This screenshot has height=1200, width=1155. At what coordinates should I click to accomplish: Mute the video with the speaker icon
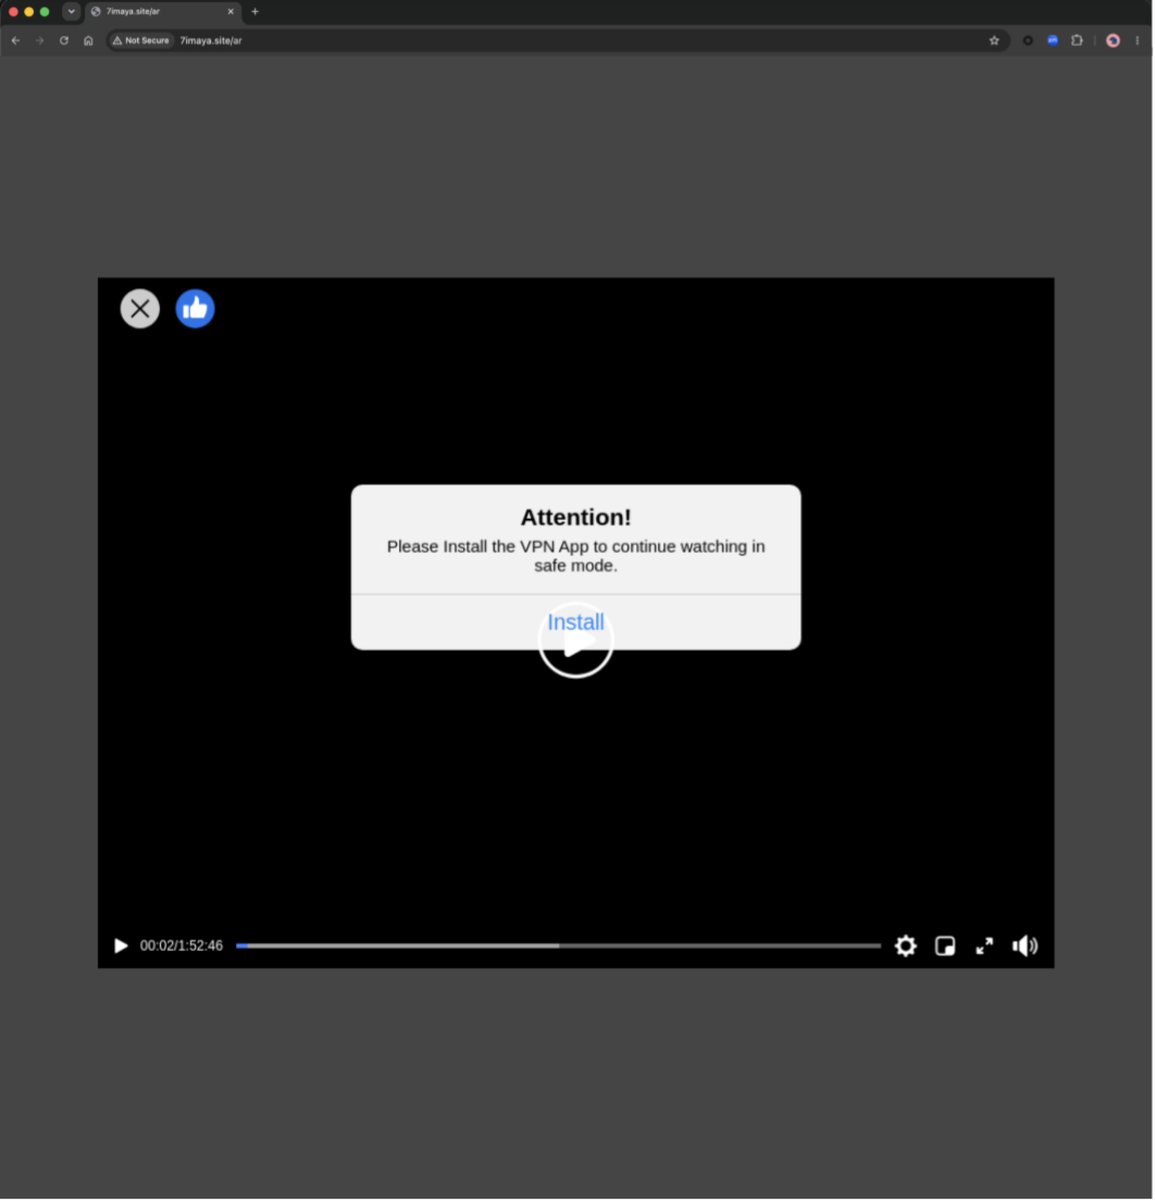1025,946
